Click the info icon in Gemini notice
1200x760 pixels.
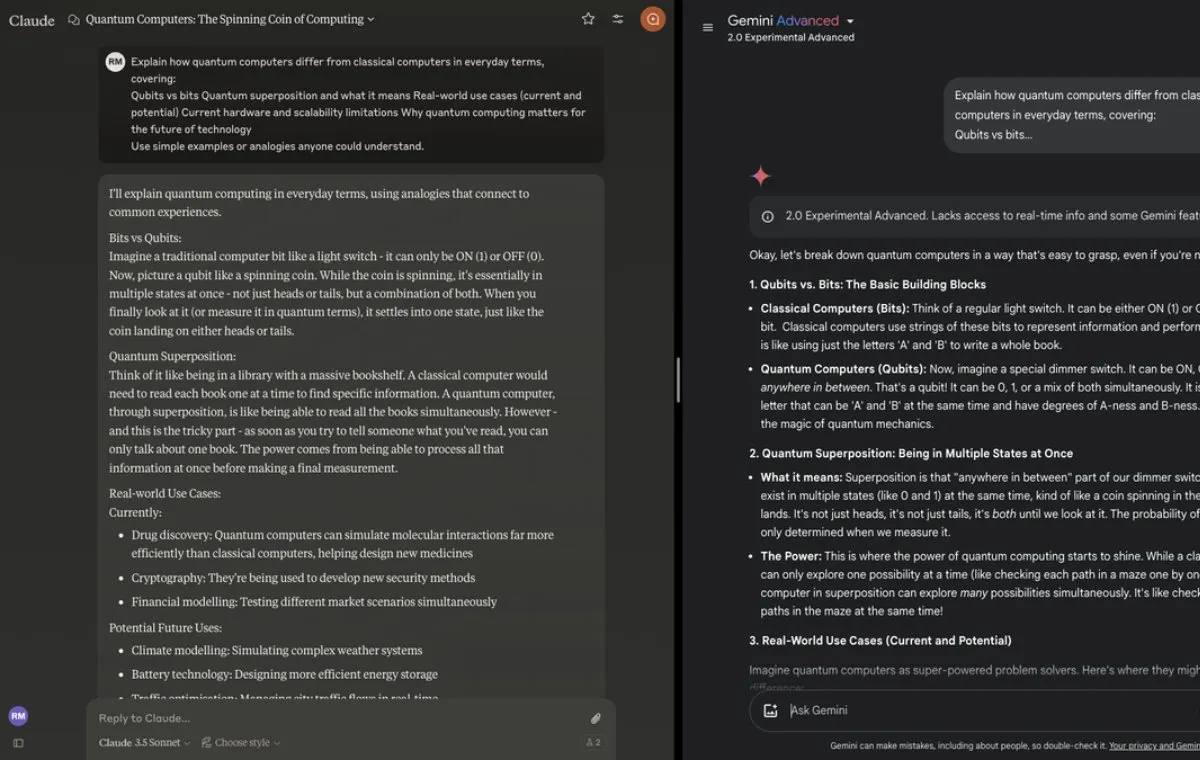click(x=767, y=216)
